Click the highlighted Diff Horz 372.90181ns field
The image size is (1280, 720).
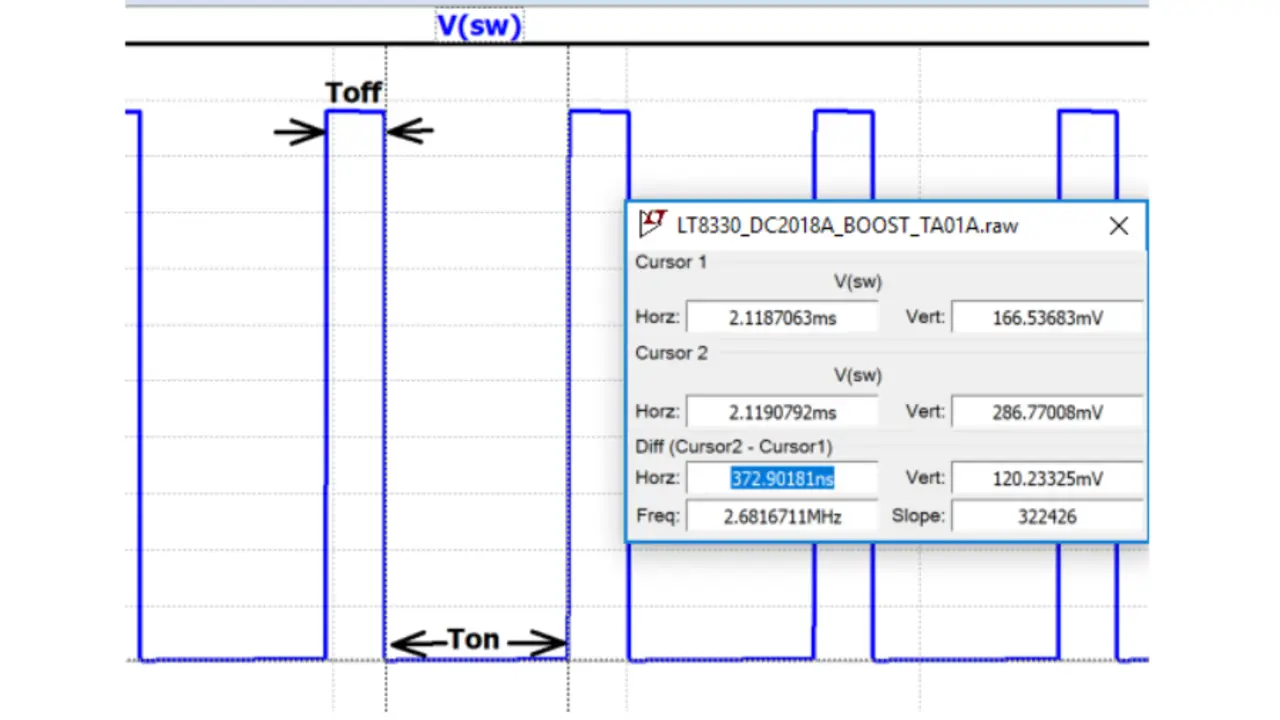click(x=782, y=479)
